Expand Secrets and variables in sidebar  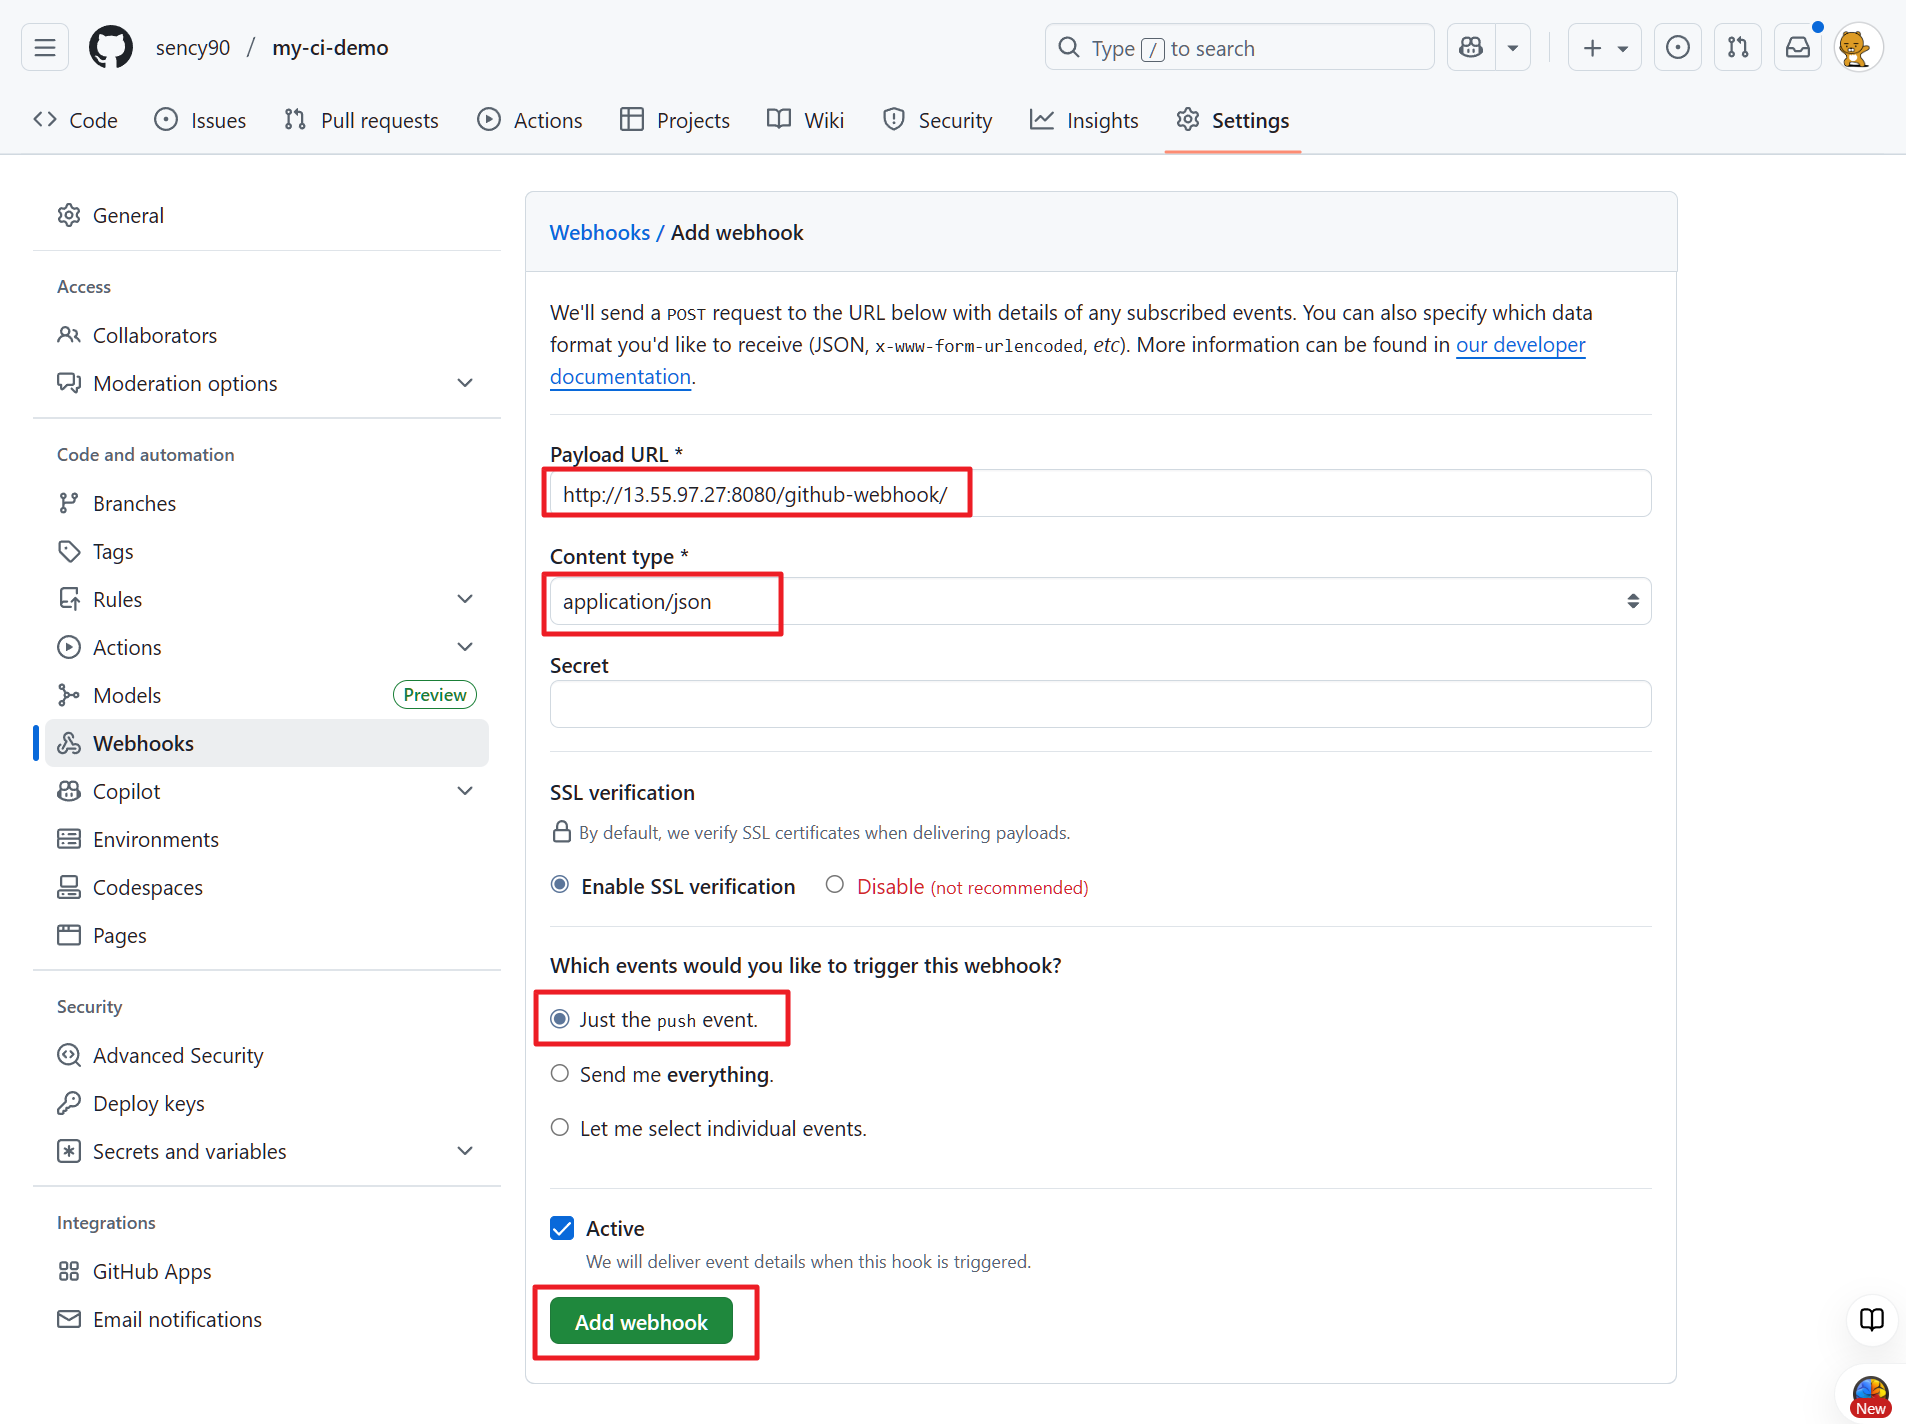point(465,1151)
